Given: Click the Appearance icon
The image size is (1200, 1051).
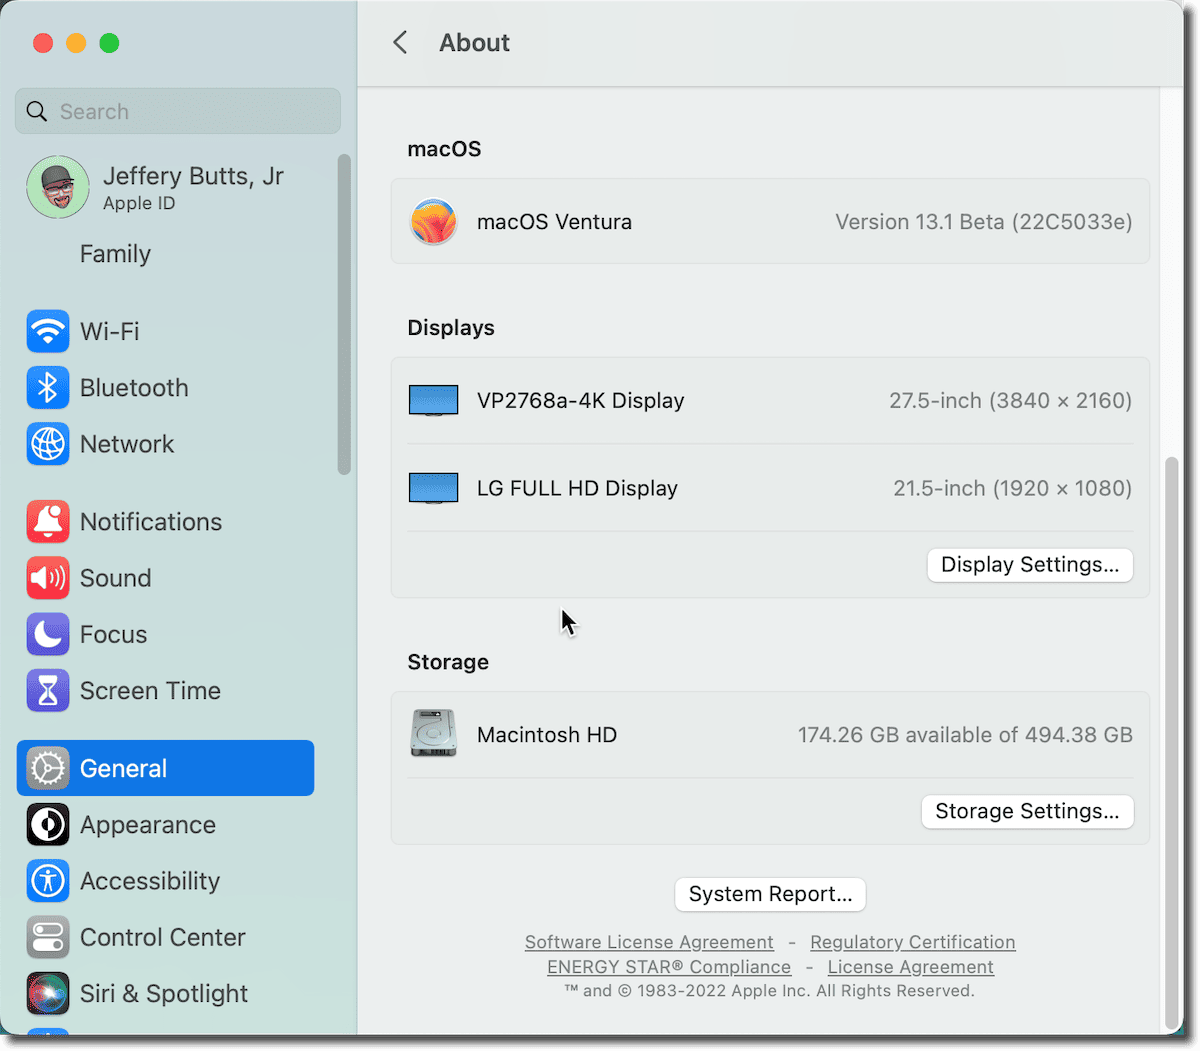Looking at the screenshot, I should [48, 825].
